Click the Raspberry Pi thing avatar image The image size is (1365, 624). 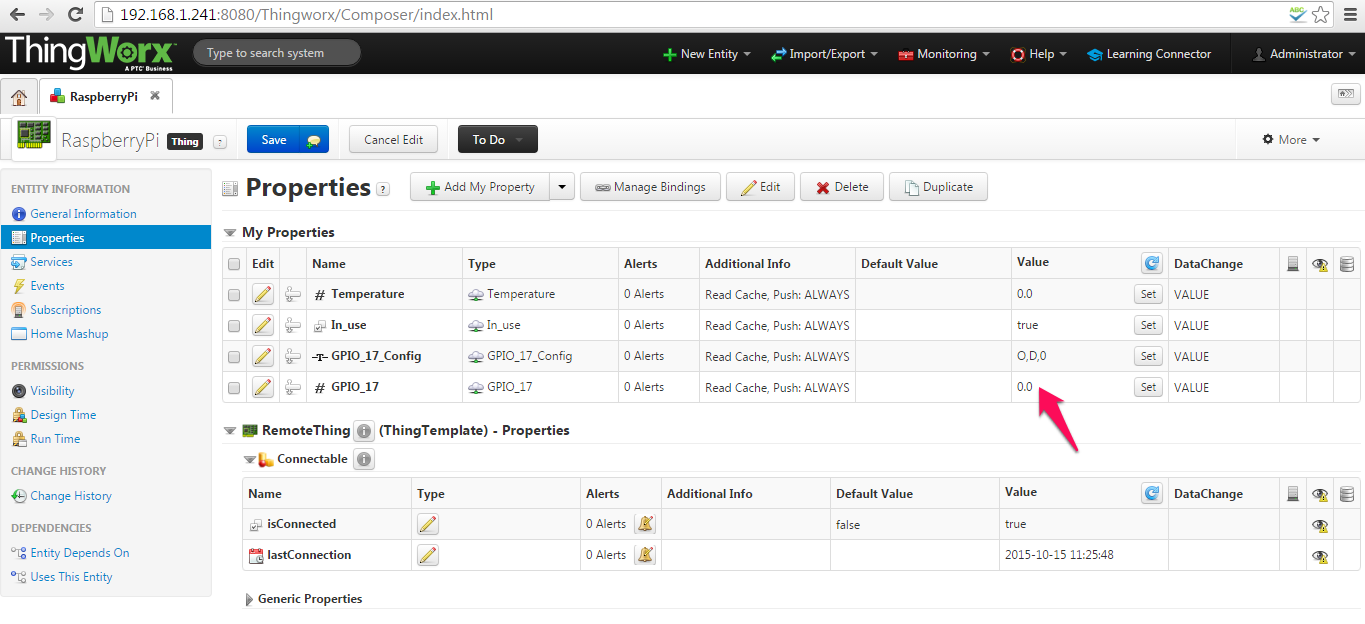(34, 137)
